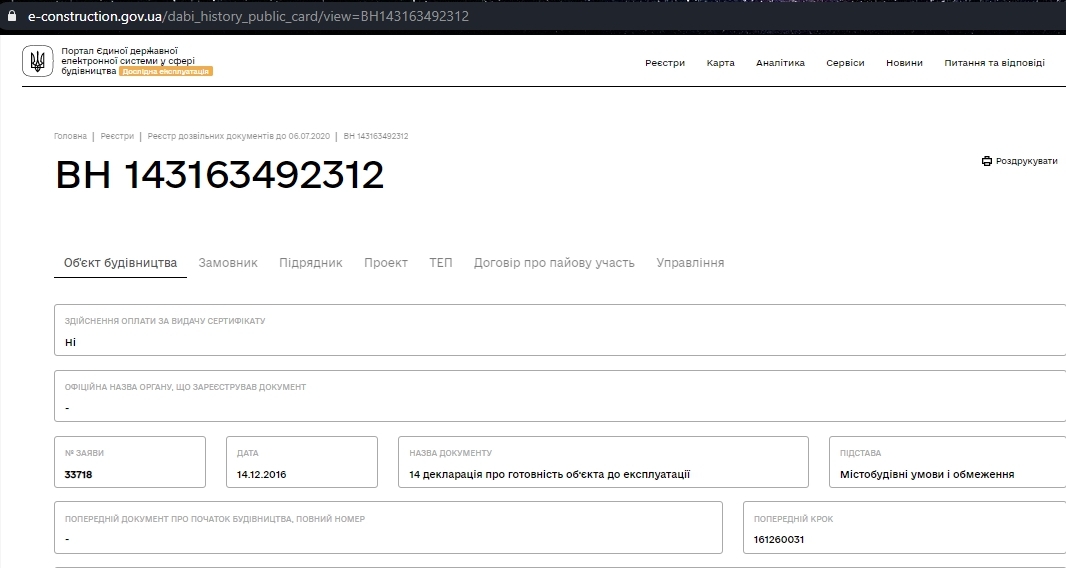1066x568 pixels.
Task: Open the Сервіси menu item
Action: click(x=845, y=63)
